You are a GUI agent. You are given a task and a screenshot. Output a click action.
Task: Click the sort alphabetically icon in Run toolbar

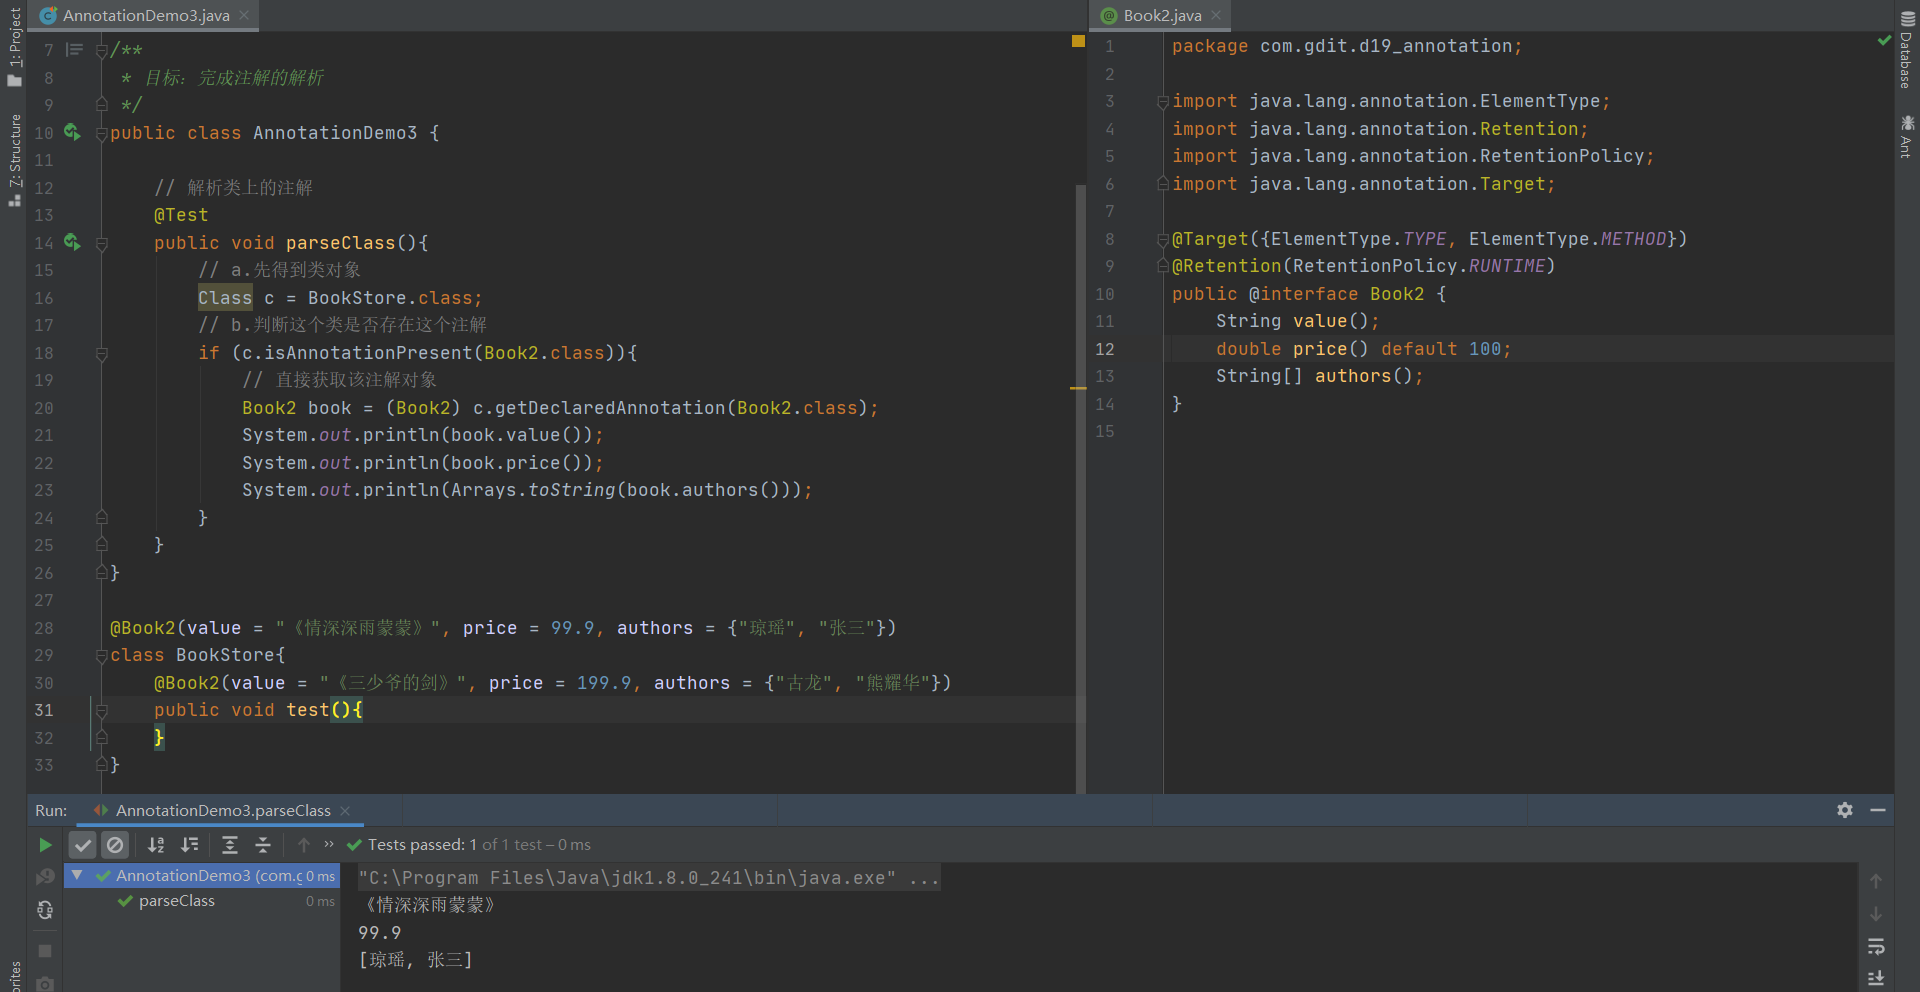[156, 845]
